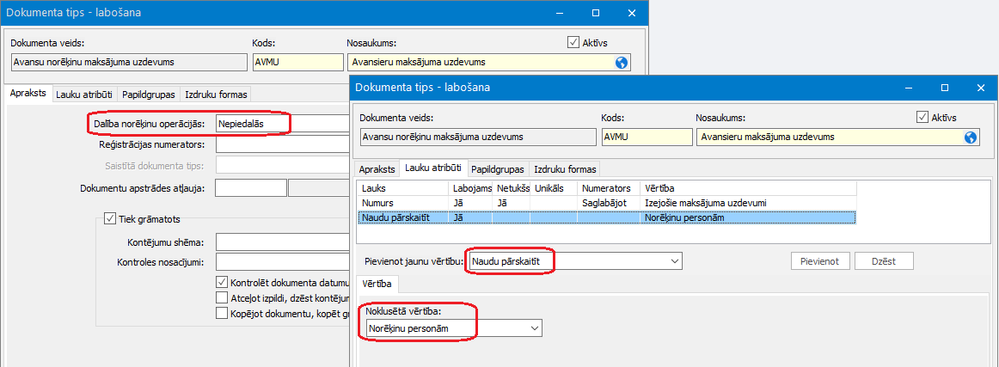The image size is (999, 367).
Task: Open Izdruku formas tab in front window
Action: (566, 169)
